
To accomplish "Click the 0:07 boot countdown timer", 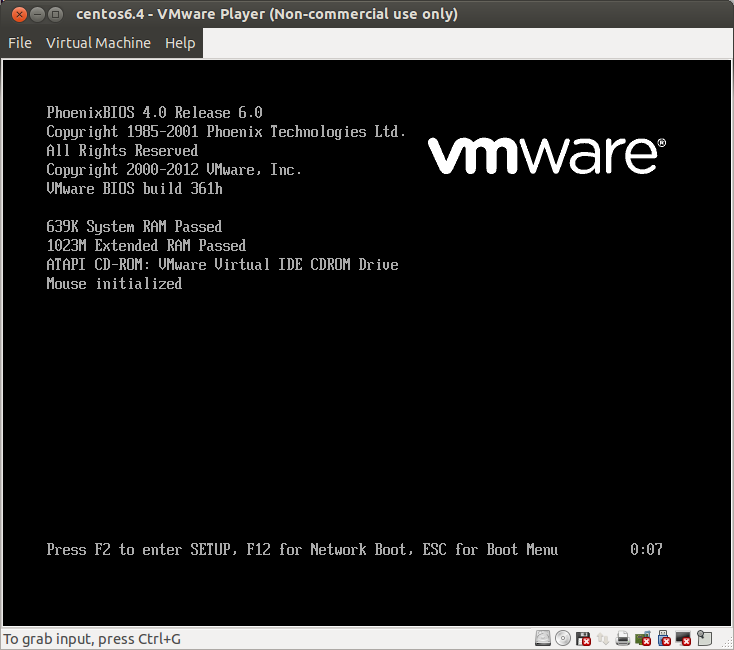I will (x=646, y=549).
